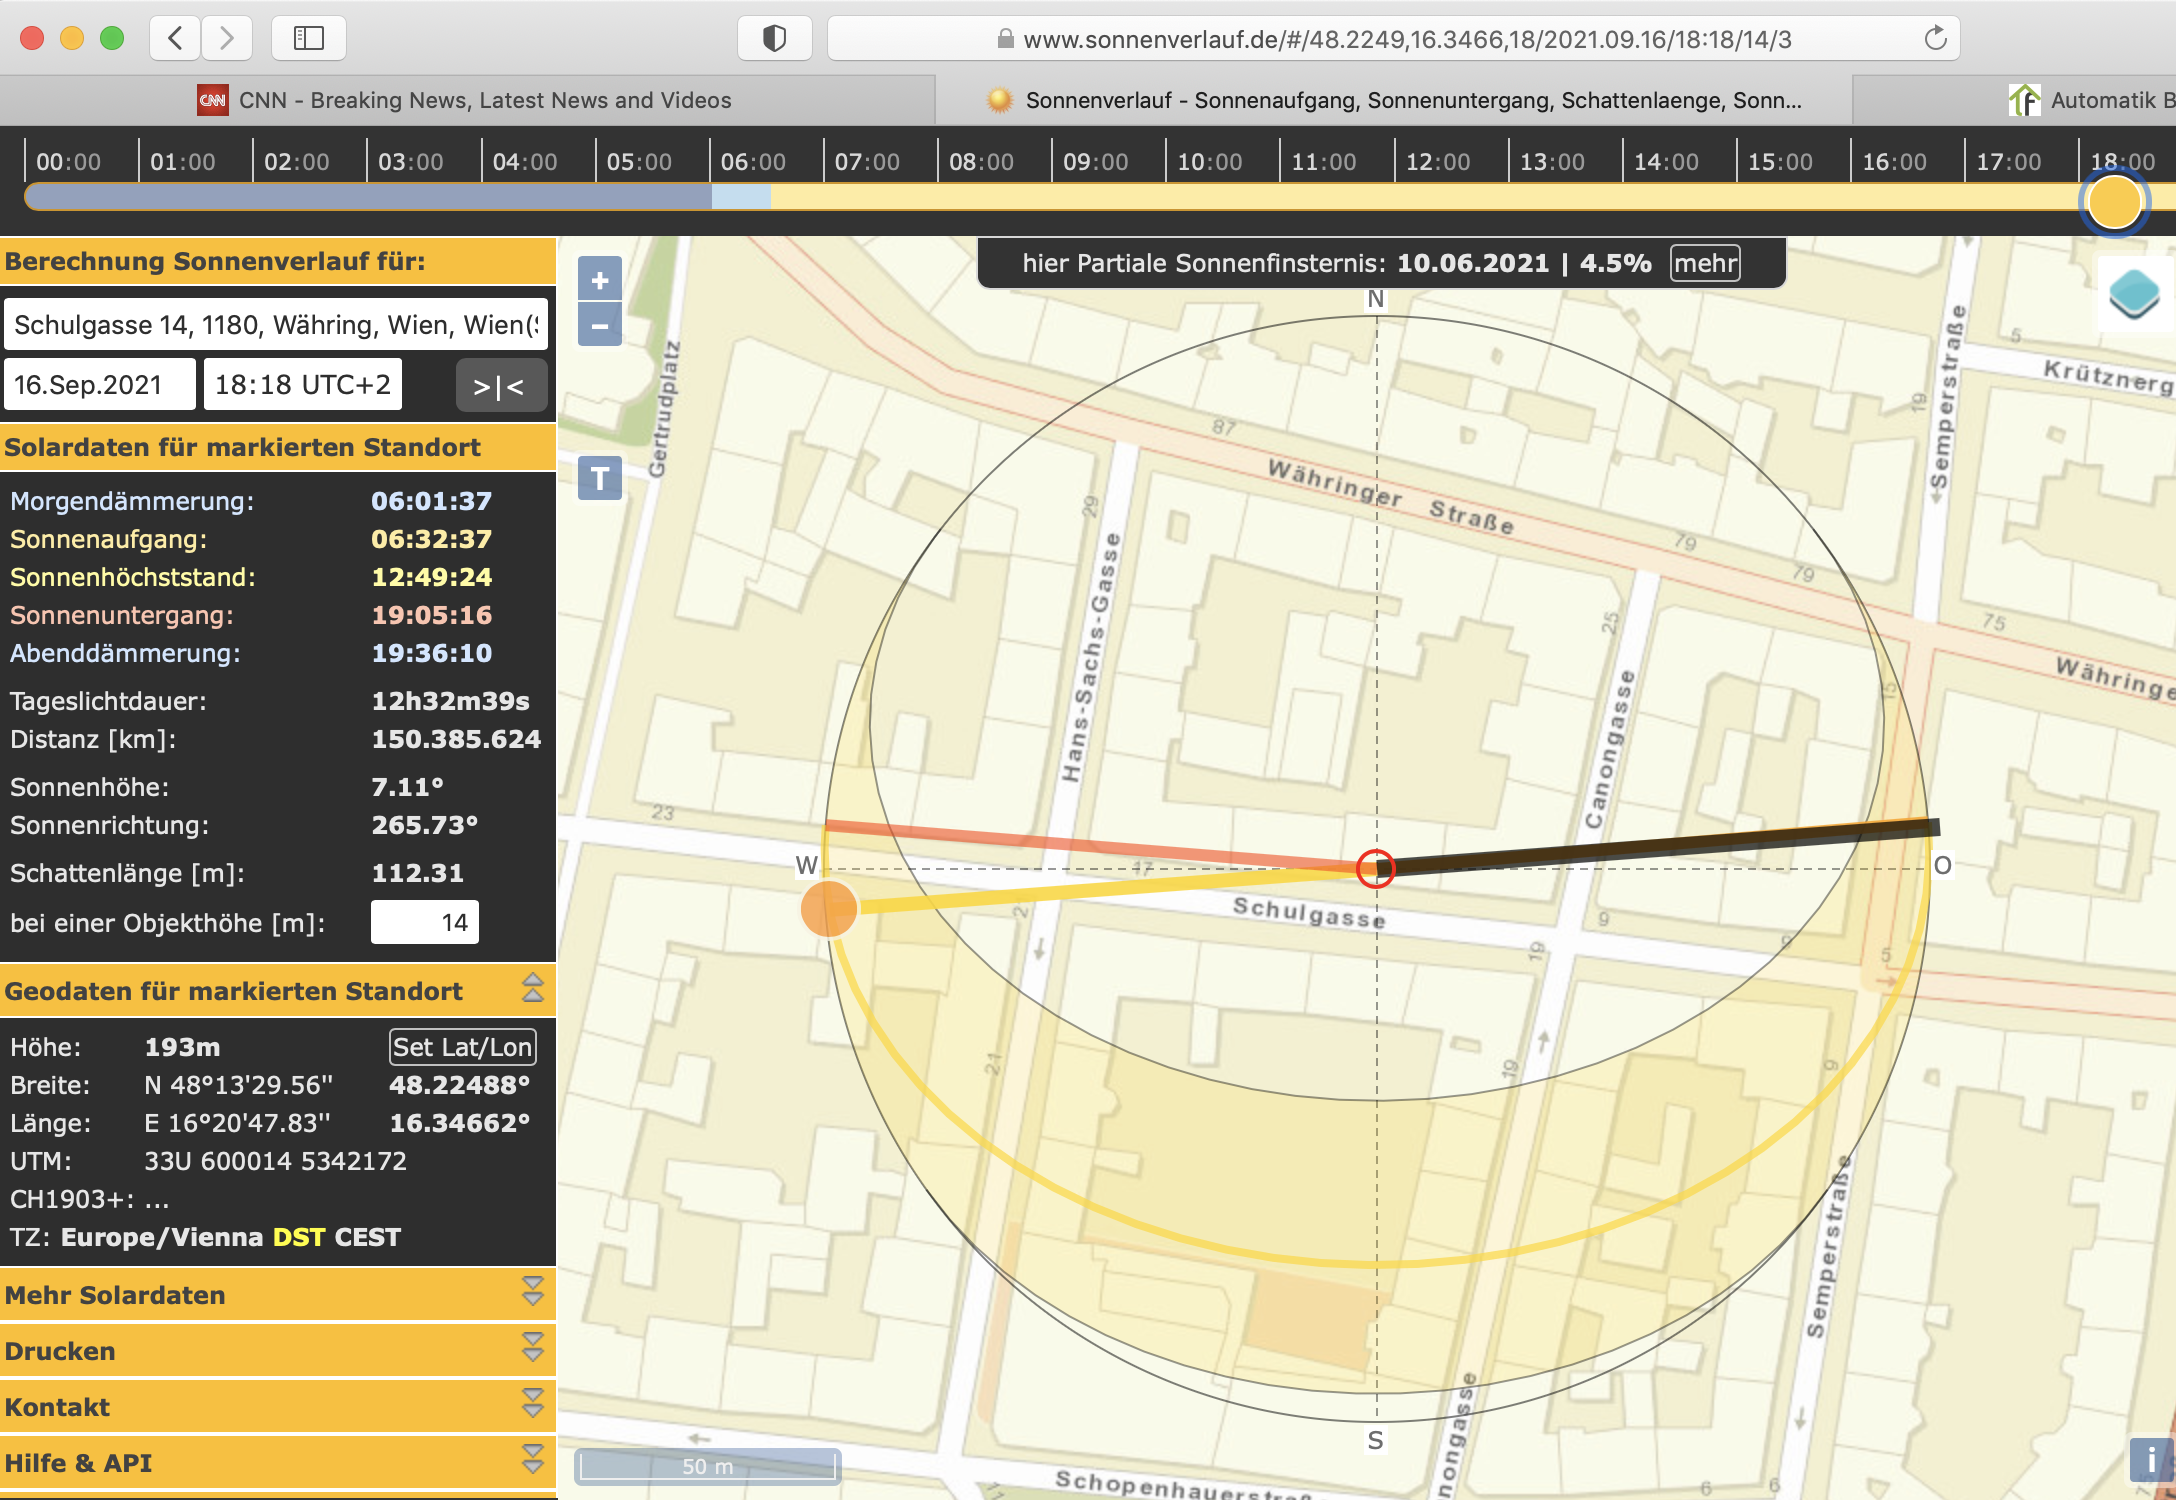Click the sun handle on the time slider
2176x1500 pixels.
[x=2114, y=202]
